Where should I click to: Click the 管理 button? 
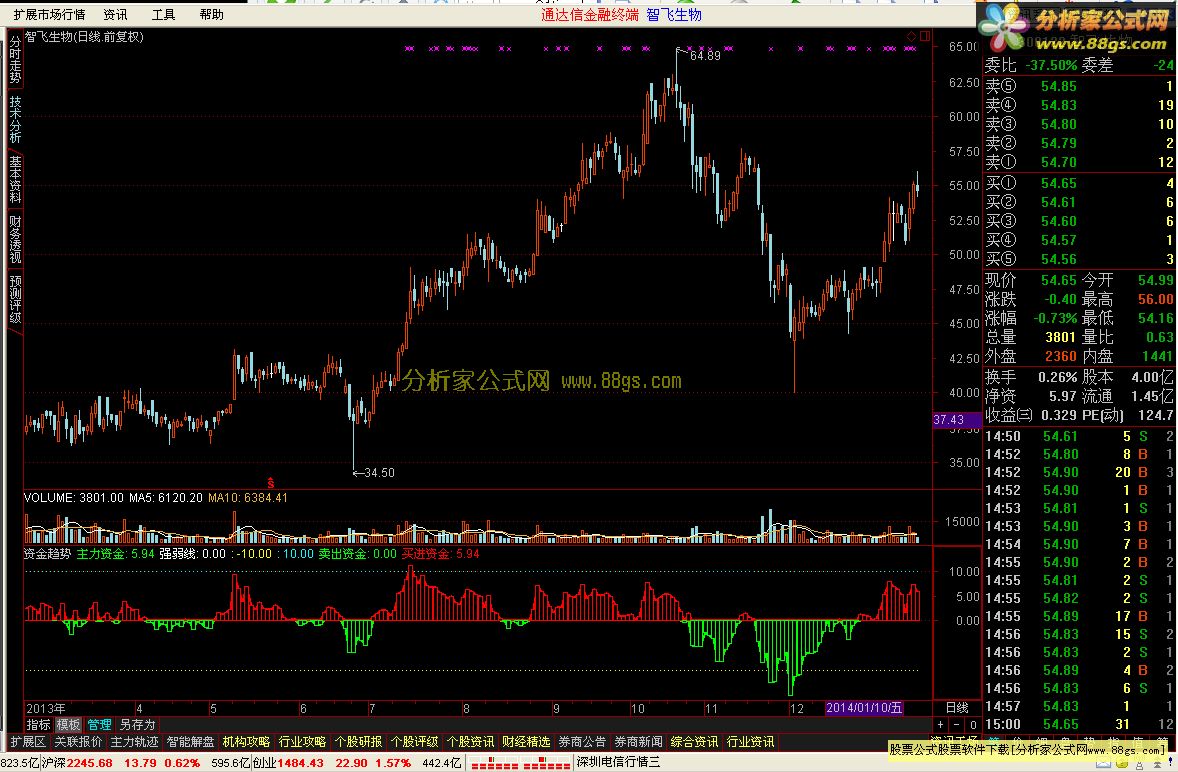[x=99, y=725]
